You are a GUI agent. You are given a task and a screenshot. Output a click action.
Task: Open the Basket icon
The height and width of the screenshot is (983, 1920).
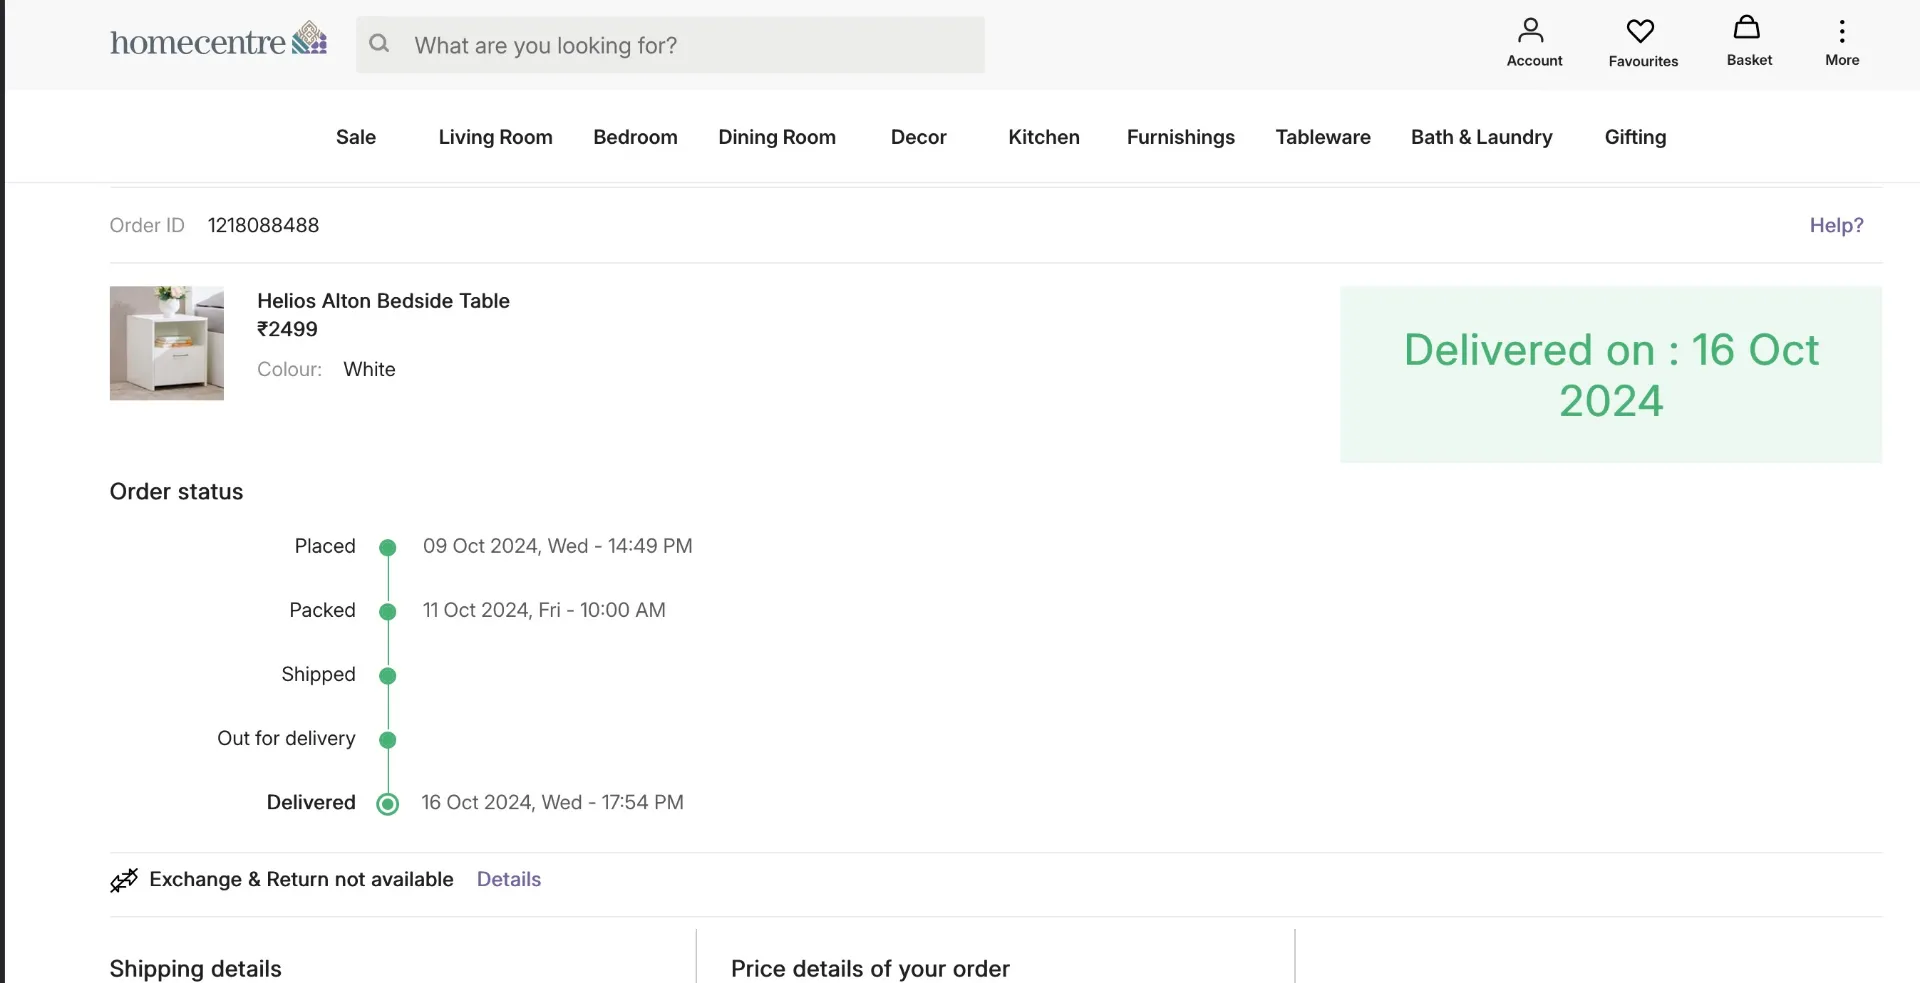(x=1748, y=29)
